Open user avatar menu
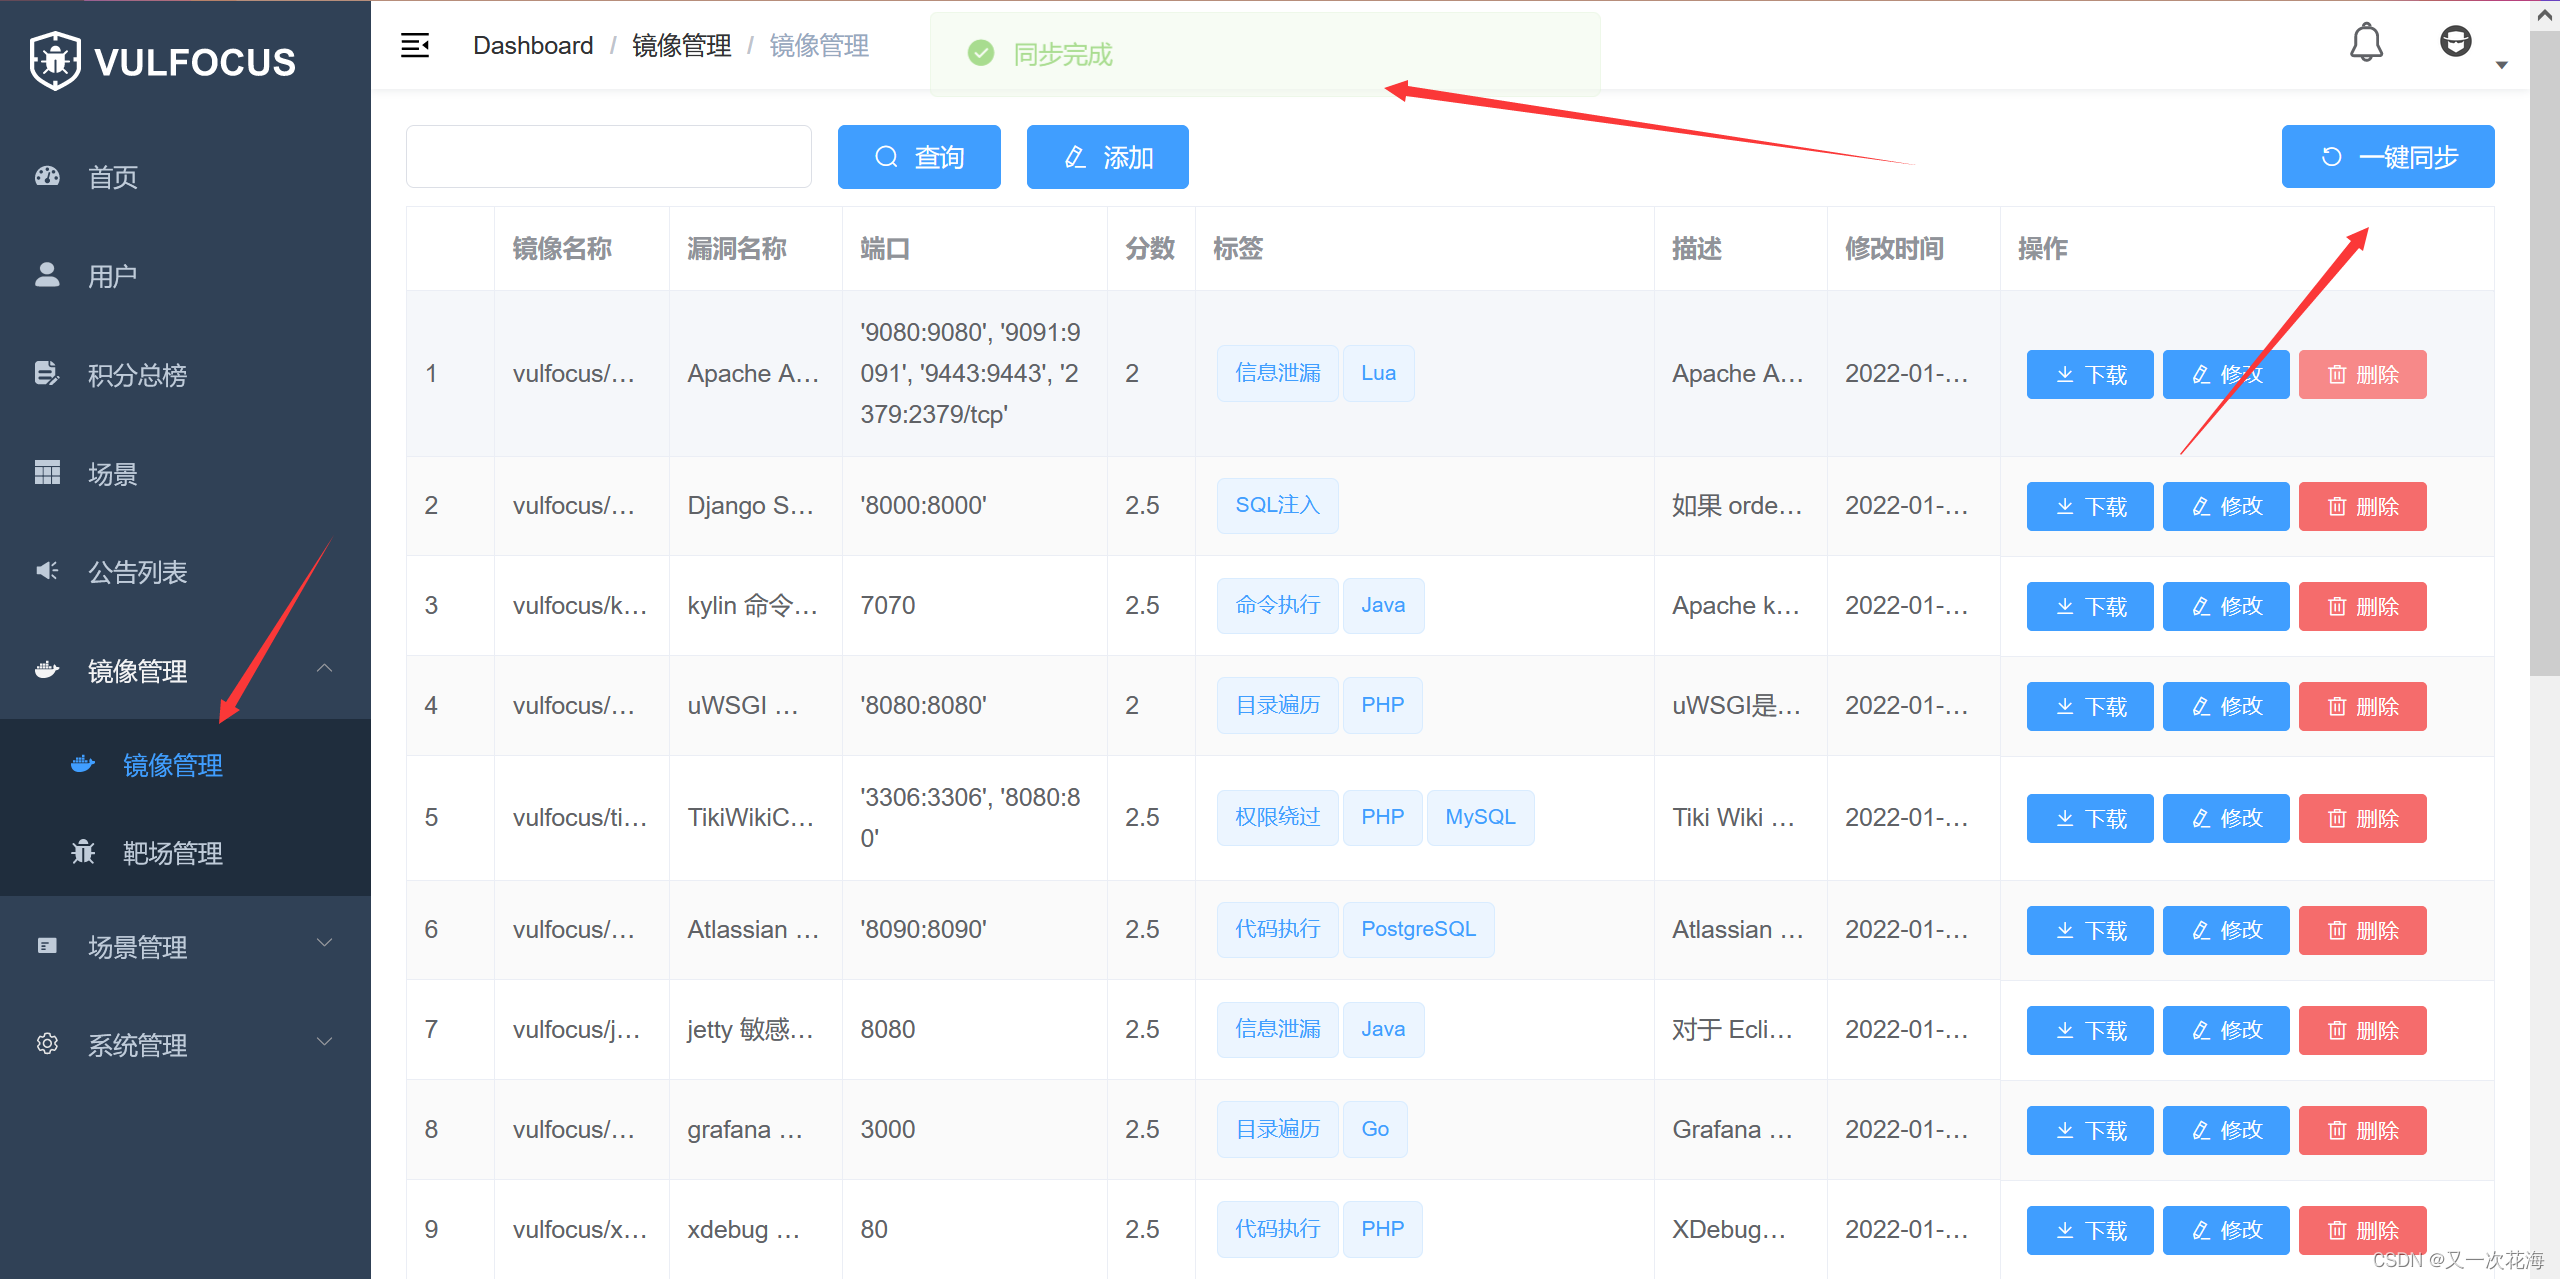The image size is (2560, 1279). point(2456,42)
